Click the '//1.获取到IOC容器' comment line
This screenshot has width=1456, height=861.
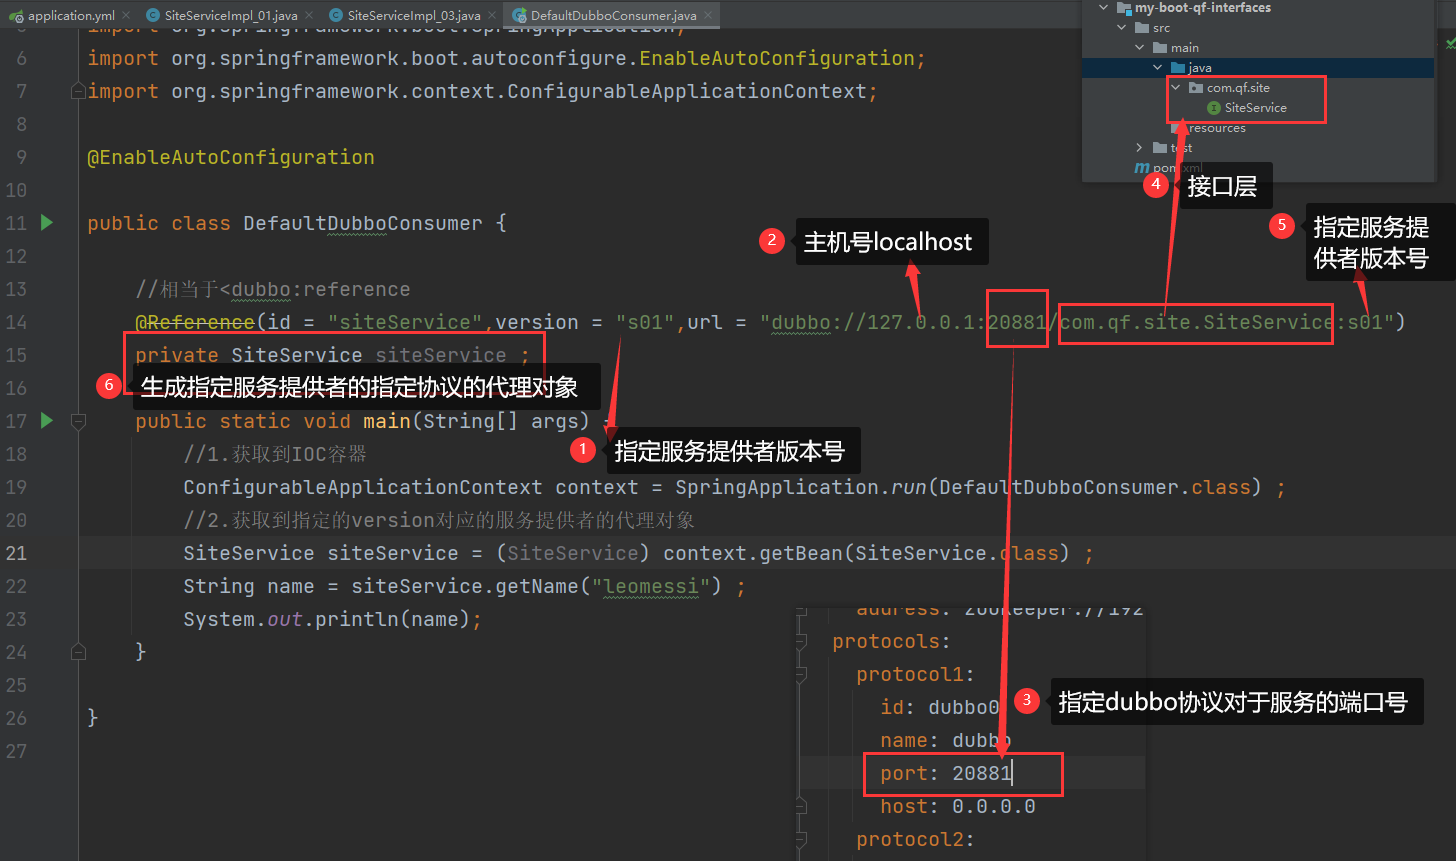tap(275, 454)
